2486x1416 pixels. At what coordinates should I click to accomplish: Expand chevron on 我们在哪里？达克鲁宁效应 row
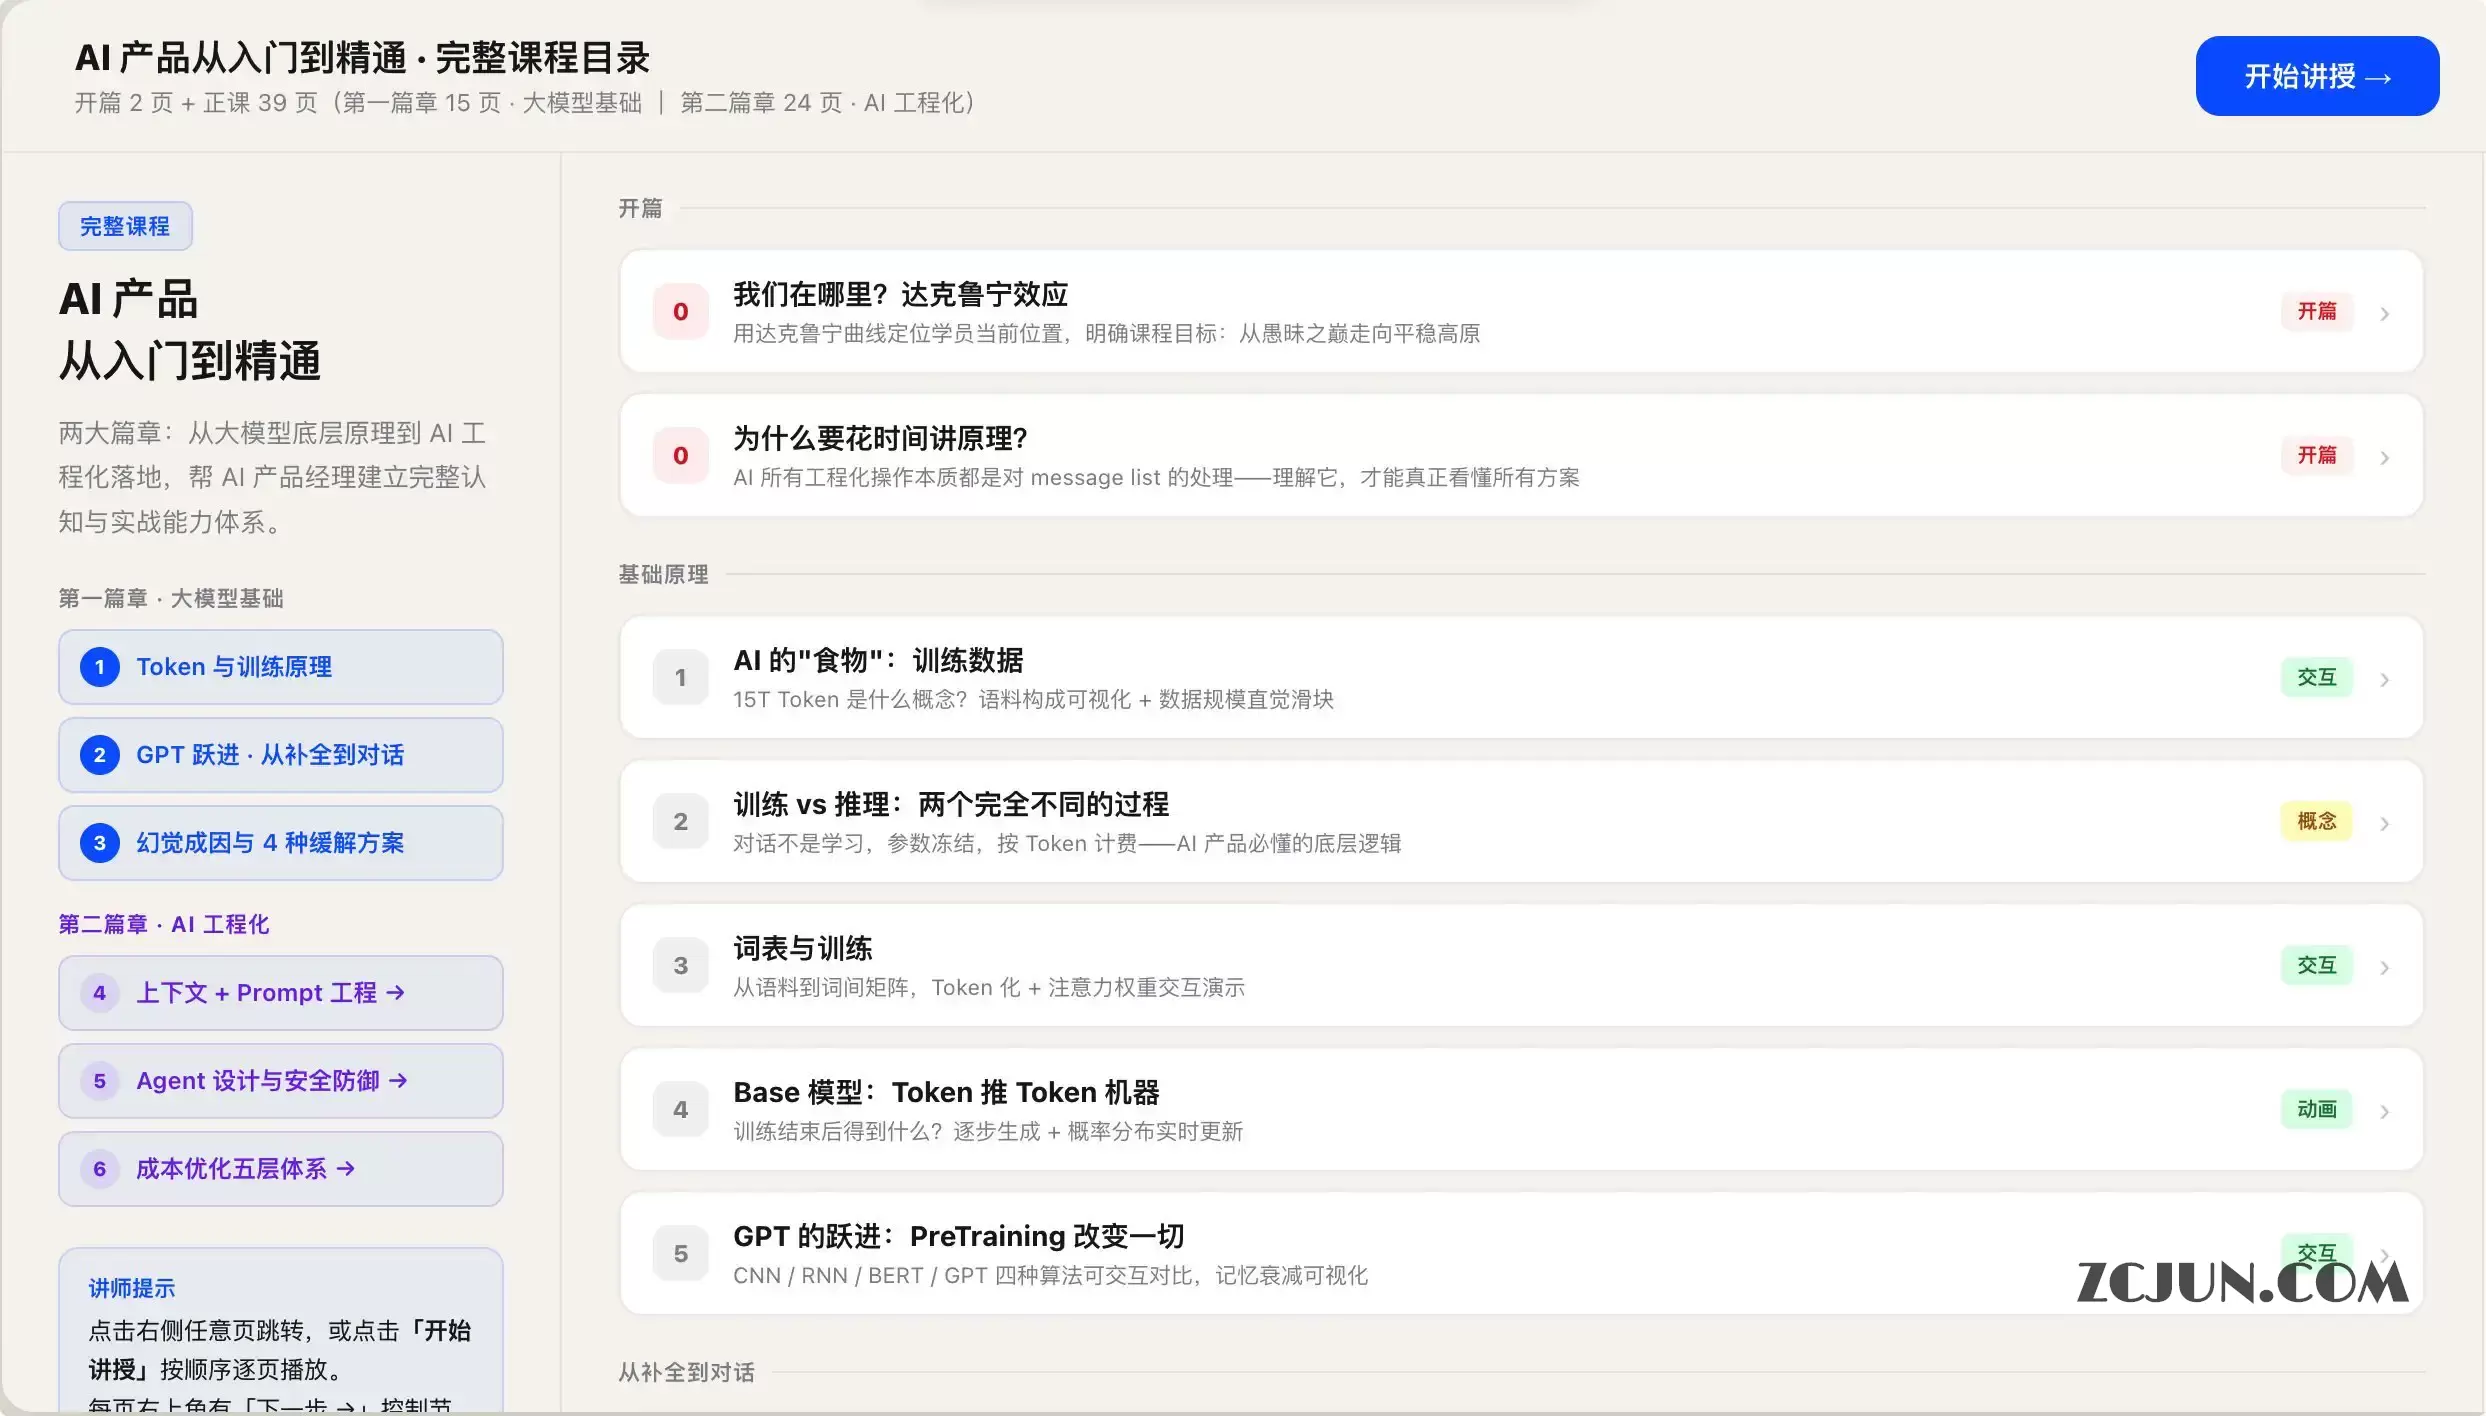[x=2385, y=314]
